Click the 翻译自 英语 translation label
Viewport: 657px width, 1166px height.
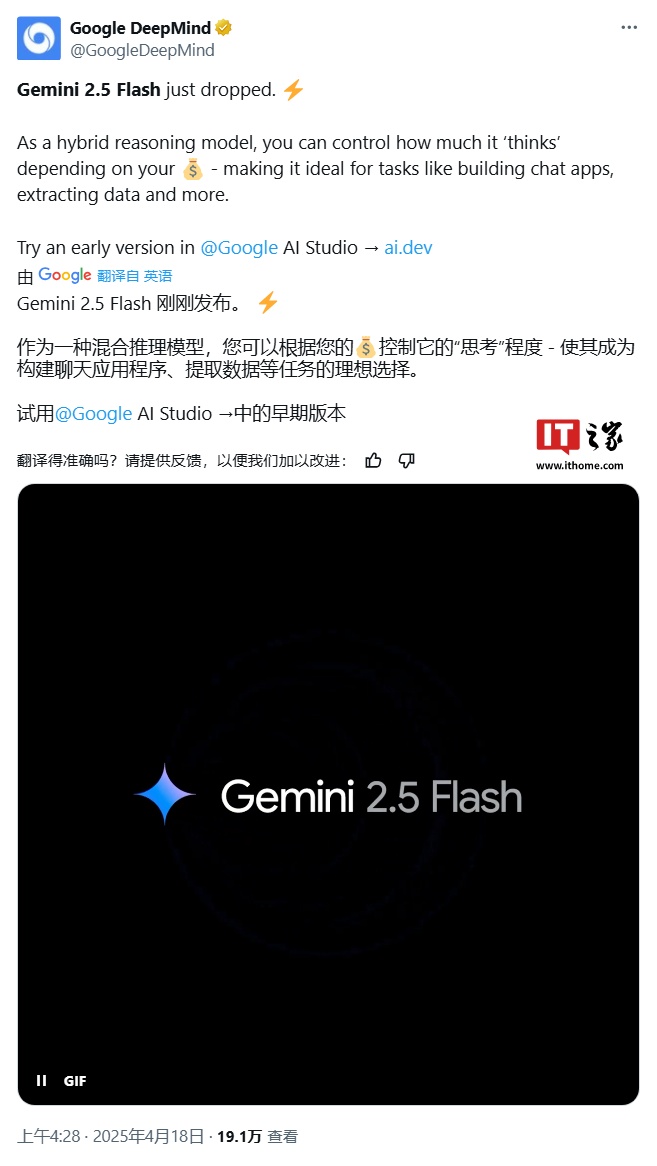[x=135, y=276]
